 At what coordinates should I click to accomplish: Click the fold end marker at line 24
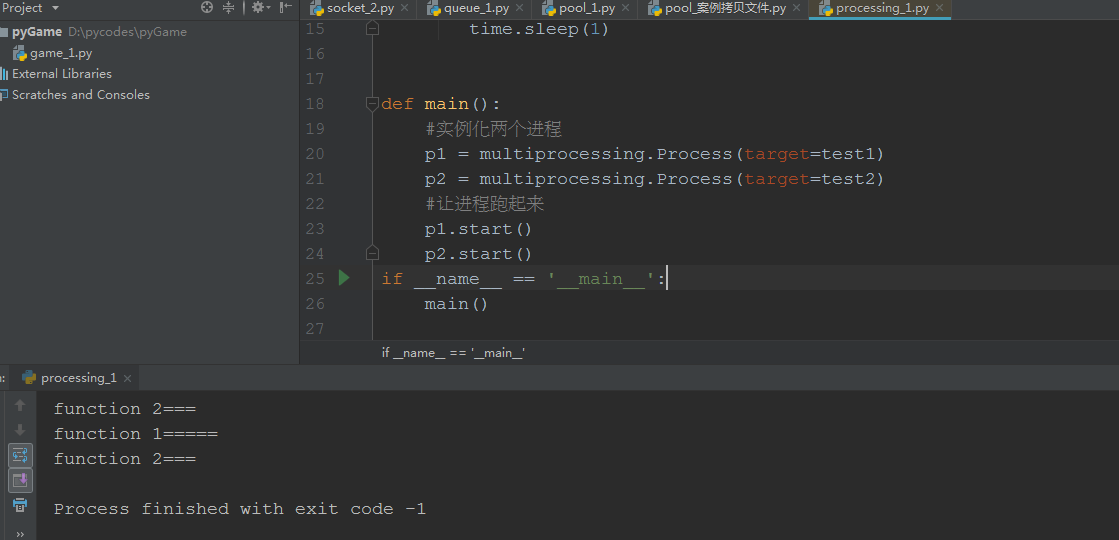372,253
